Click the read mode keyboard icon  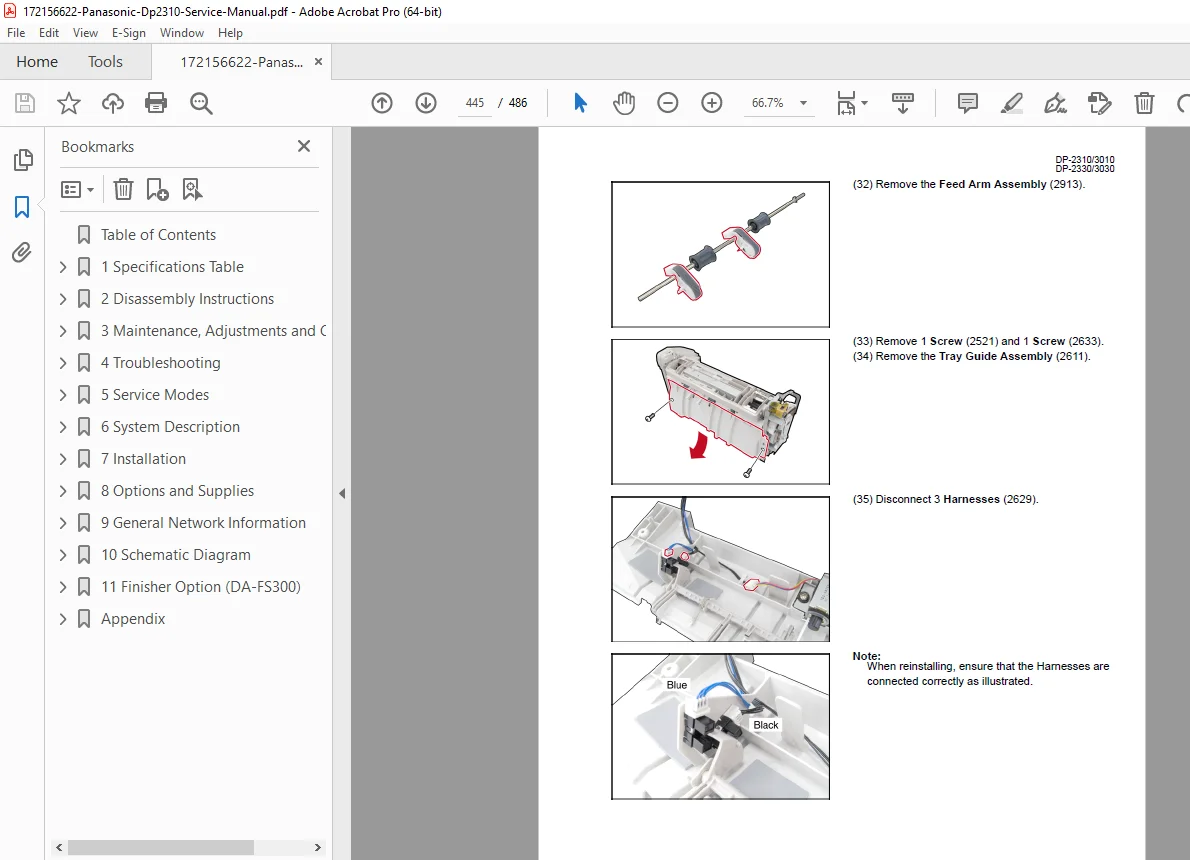[x=902, y=102]
